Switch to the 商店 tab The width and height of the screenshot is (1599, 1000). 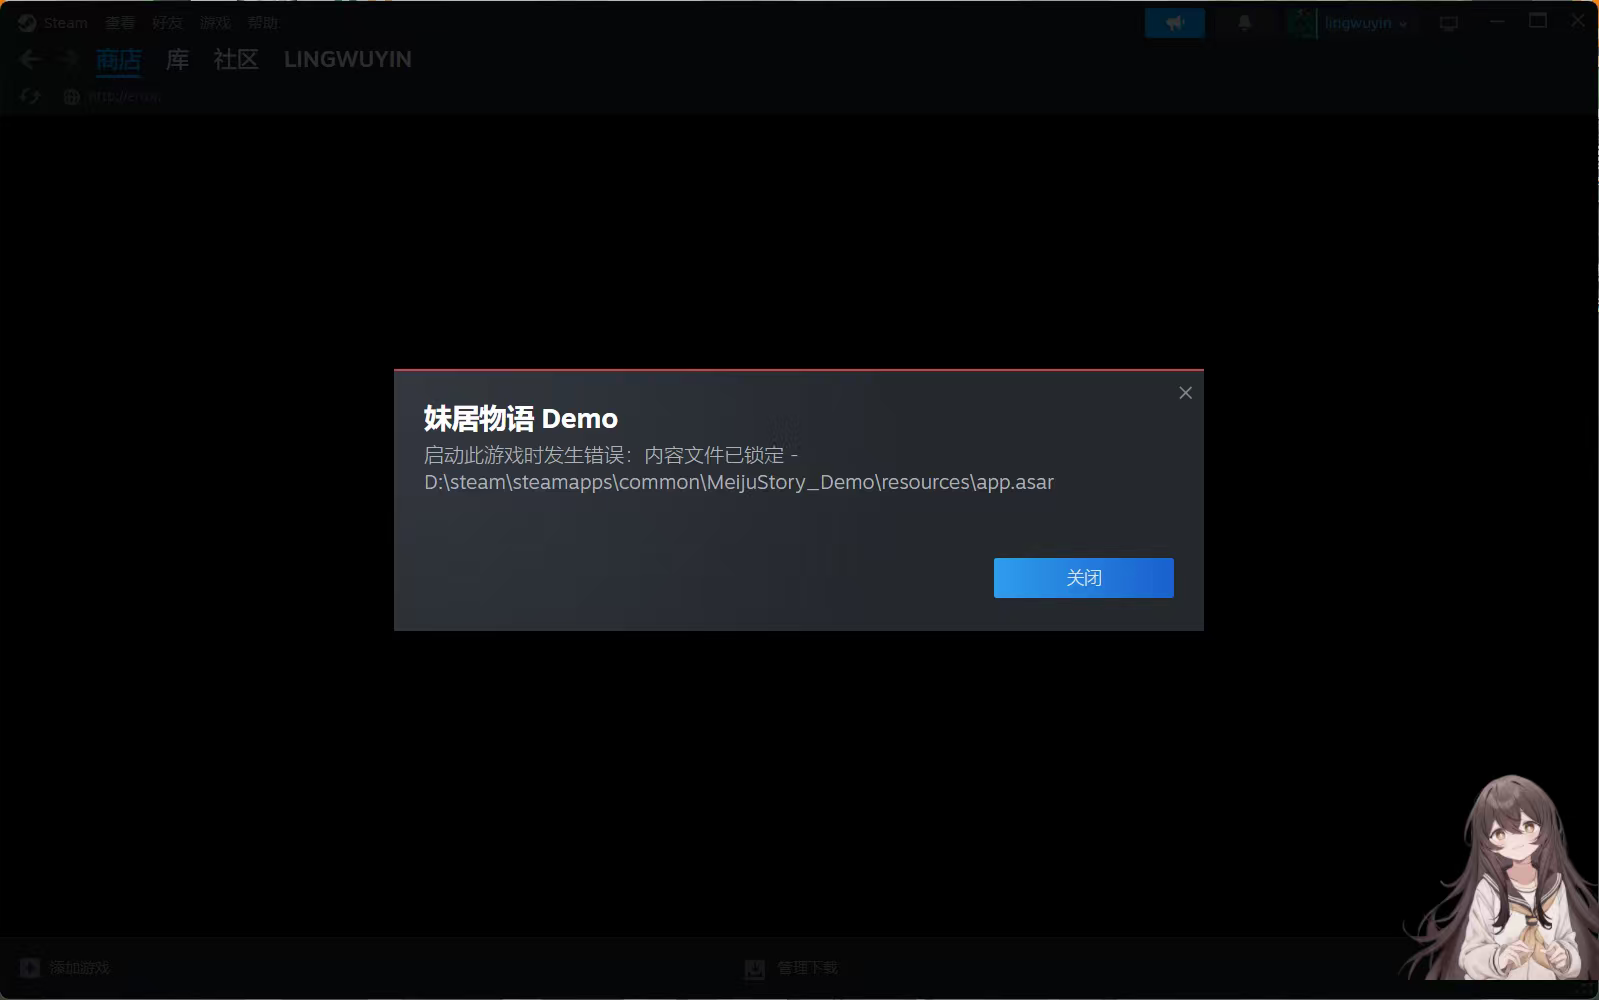(119, 60)
